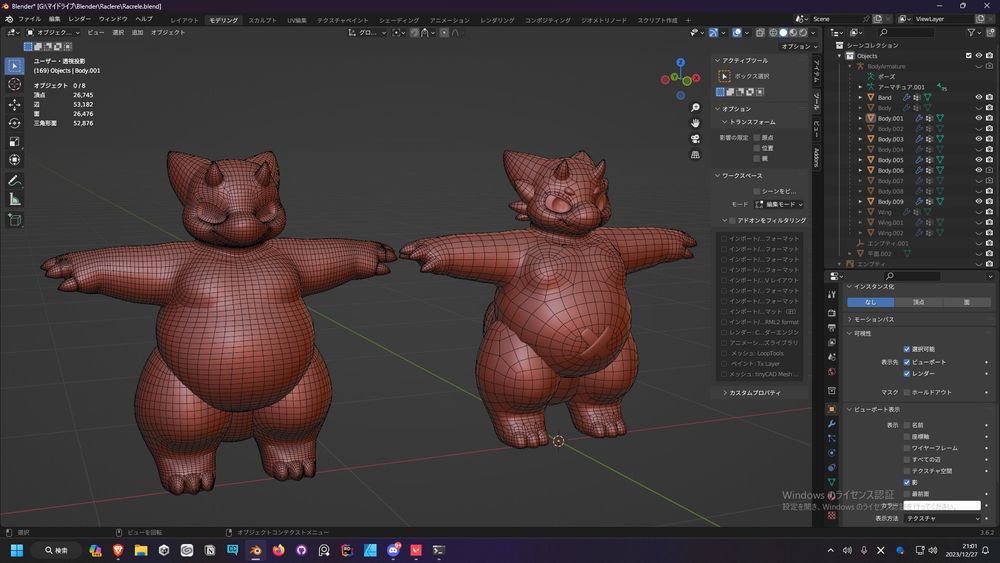This screenshot has width=1000, height=563.
Task: Open the レンダー menu
Action: [x=79, y=19]
